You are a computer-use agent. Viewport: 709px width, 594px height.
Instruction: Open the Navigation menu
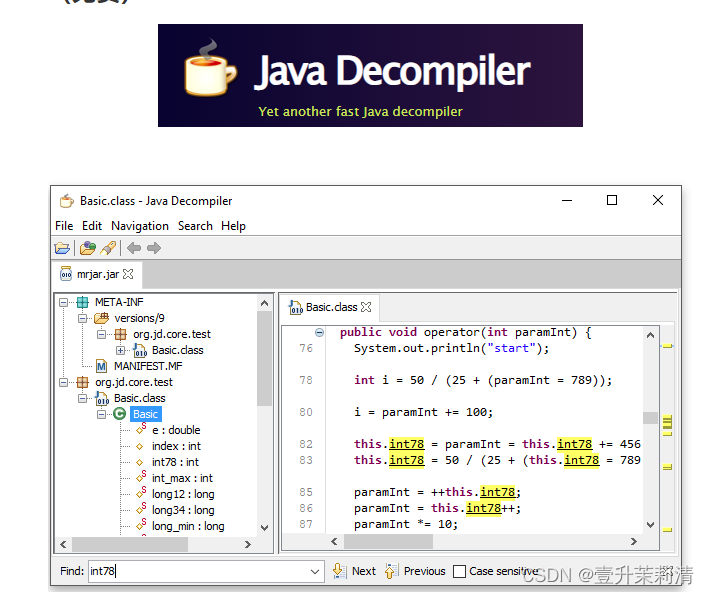[x=140, y=226]
